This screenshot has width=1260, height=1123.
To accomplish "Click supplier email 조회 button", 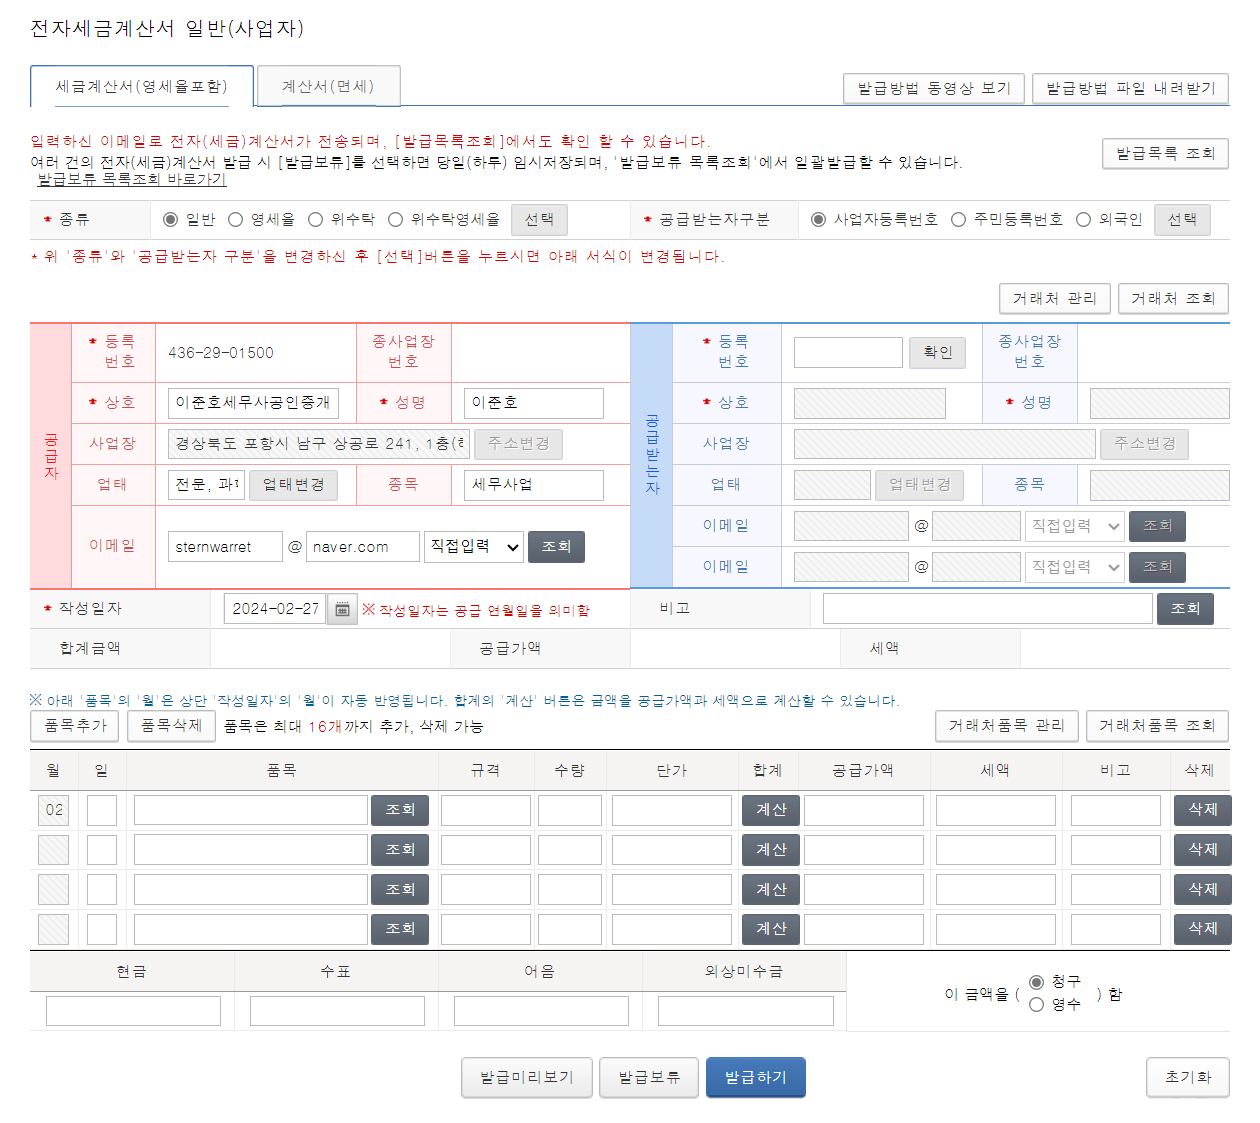I will coord(557,546).
